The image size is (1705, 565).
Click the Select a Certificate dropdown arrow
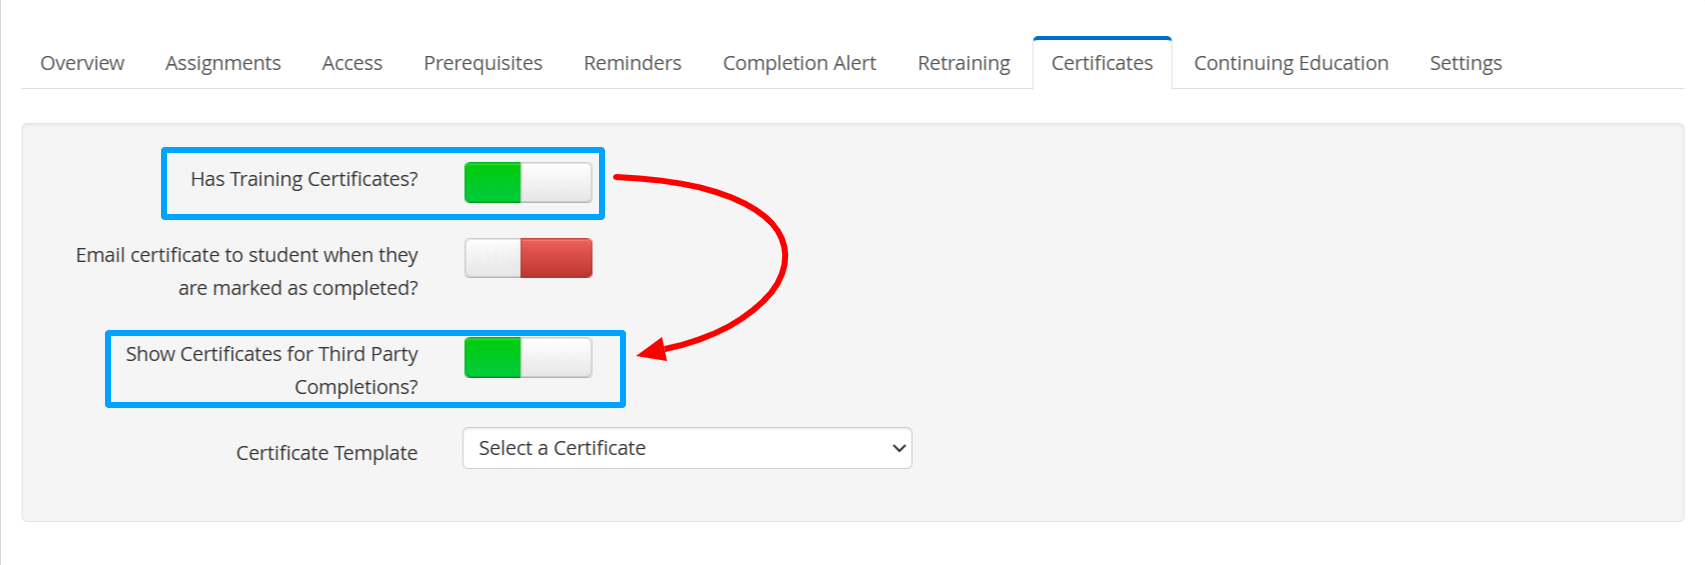pos(898,448)
